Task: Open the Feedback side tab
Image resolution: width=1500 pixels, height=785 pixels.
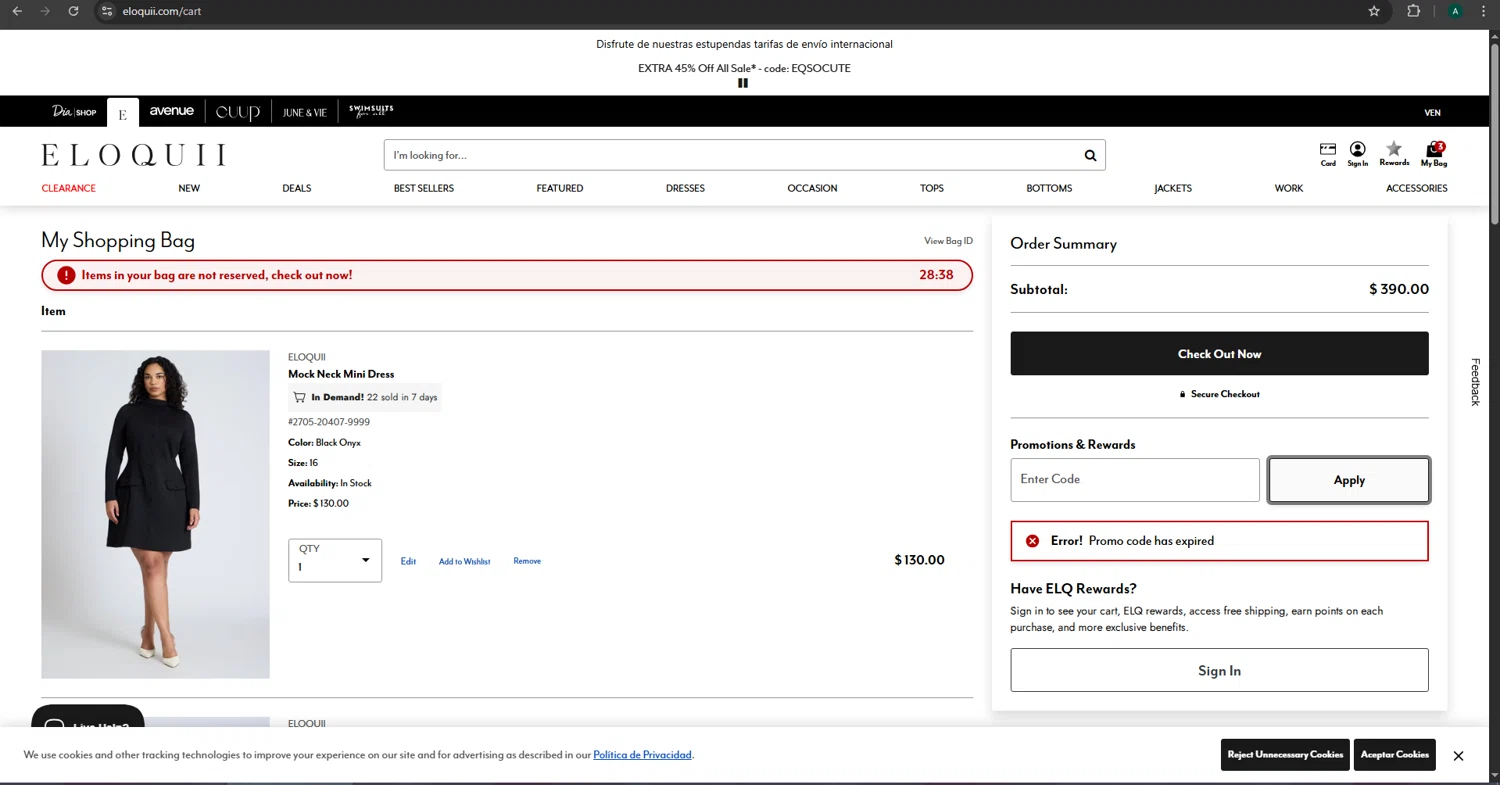Action: coord(1475,382)
